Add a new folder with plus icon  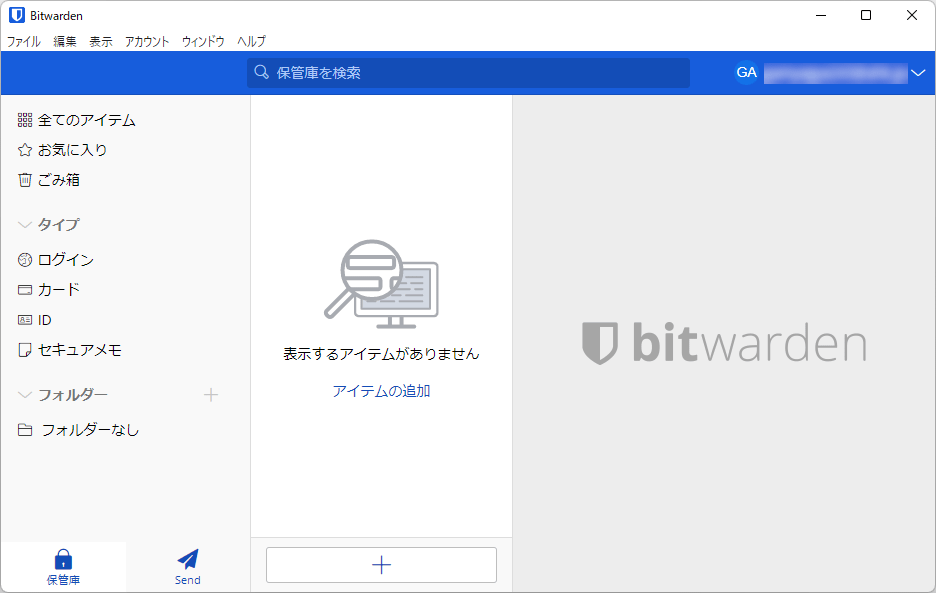(x=211, y=395)
